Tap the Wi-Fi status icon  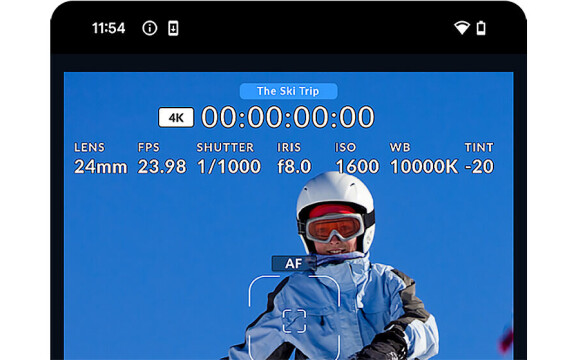point(461,28)
